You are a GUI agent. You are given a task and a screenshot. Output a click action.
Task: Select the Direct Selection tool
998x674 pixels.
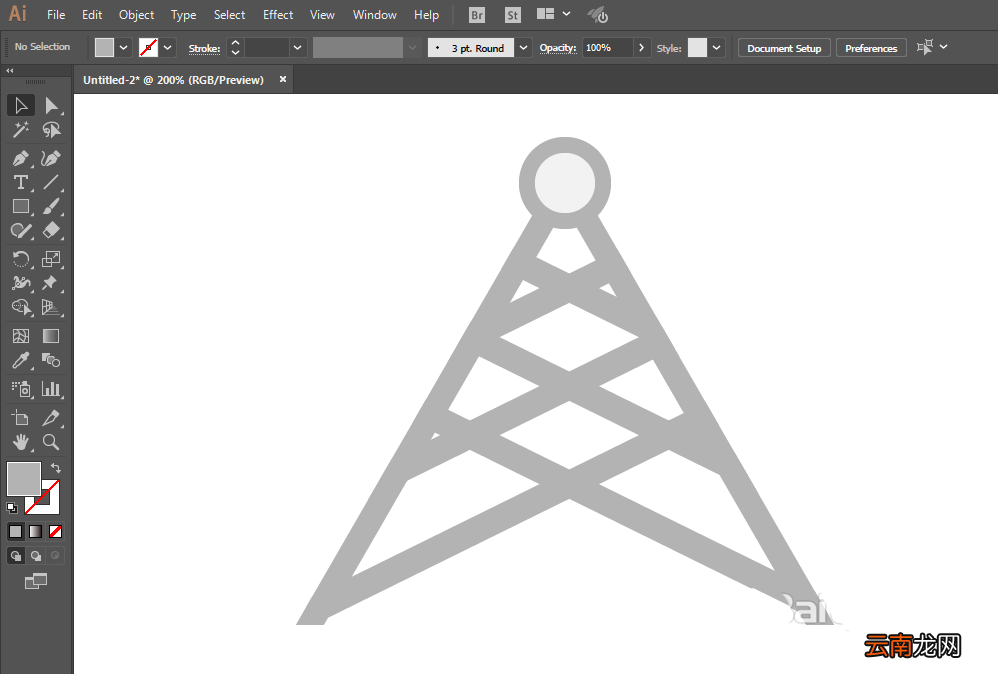pyautogui.click(x=51, y=106)
